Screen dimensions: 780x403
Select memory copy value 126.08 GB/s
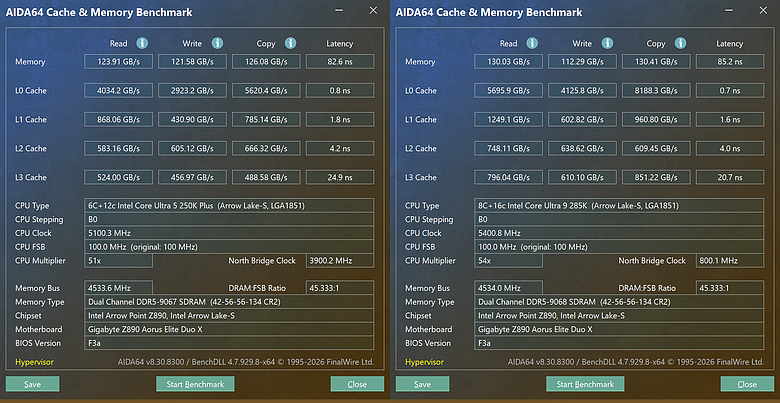pos(266,62)
